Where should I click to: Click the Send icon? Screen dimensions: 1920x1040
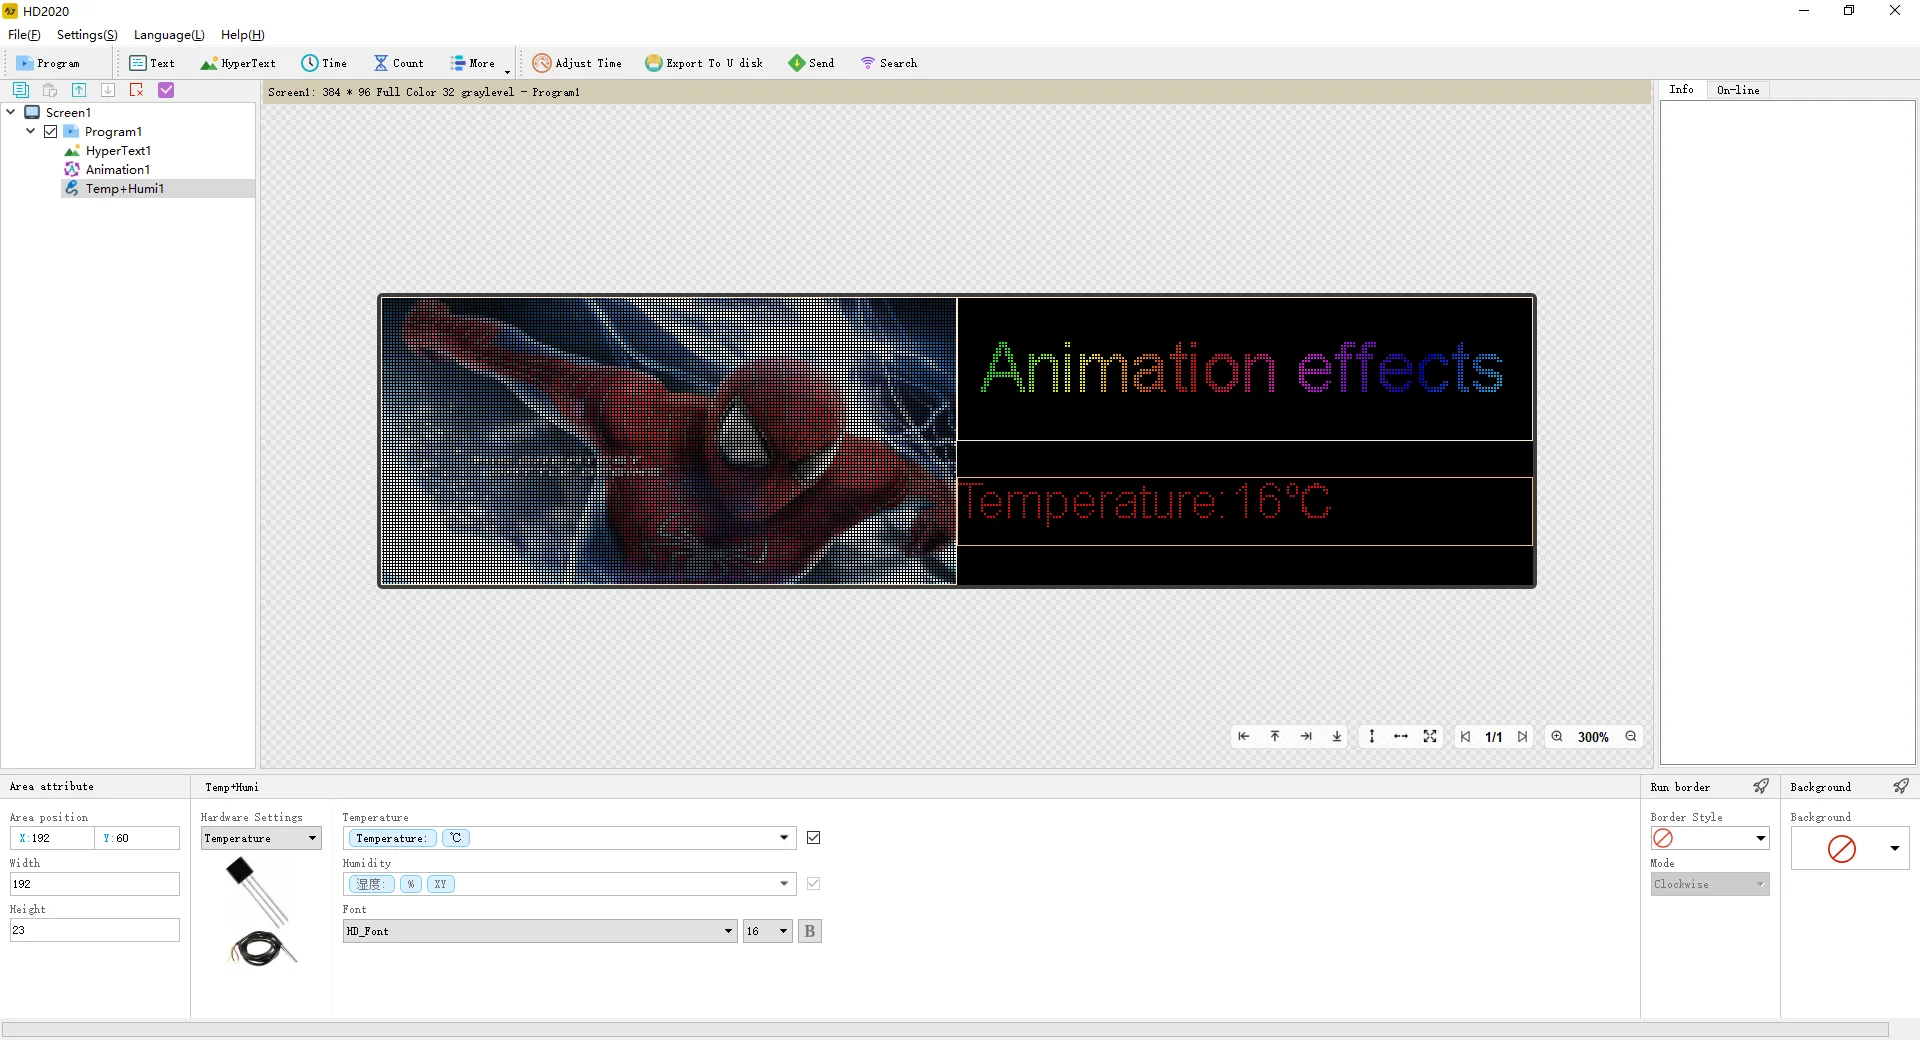click(796, 63)
